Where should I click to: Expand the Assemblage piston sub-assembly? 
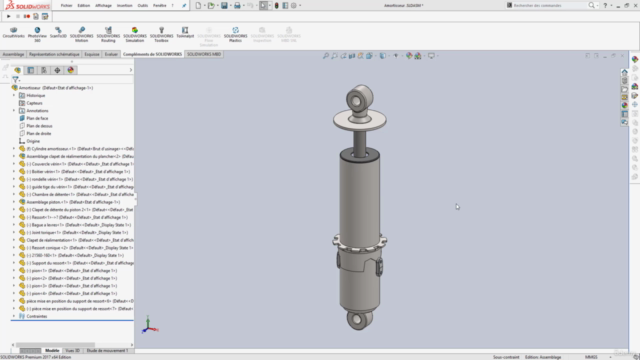pyautogui.click(x=14, y=202)
